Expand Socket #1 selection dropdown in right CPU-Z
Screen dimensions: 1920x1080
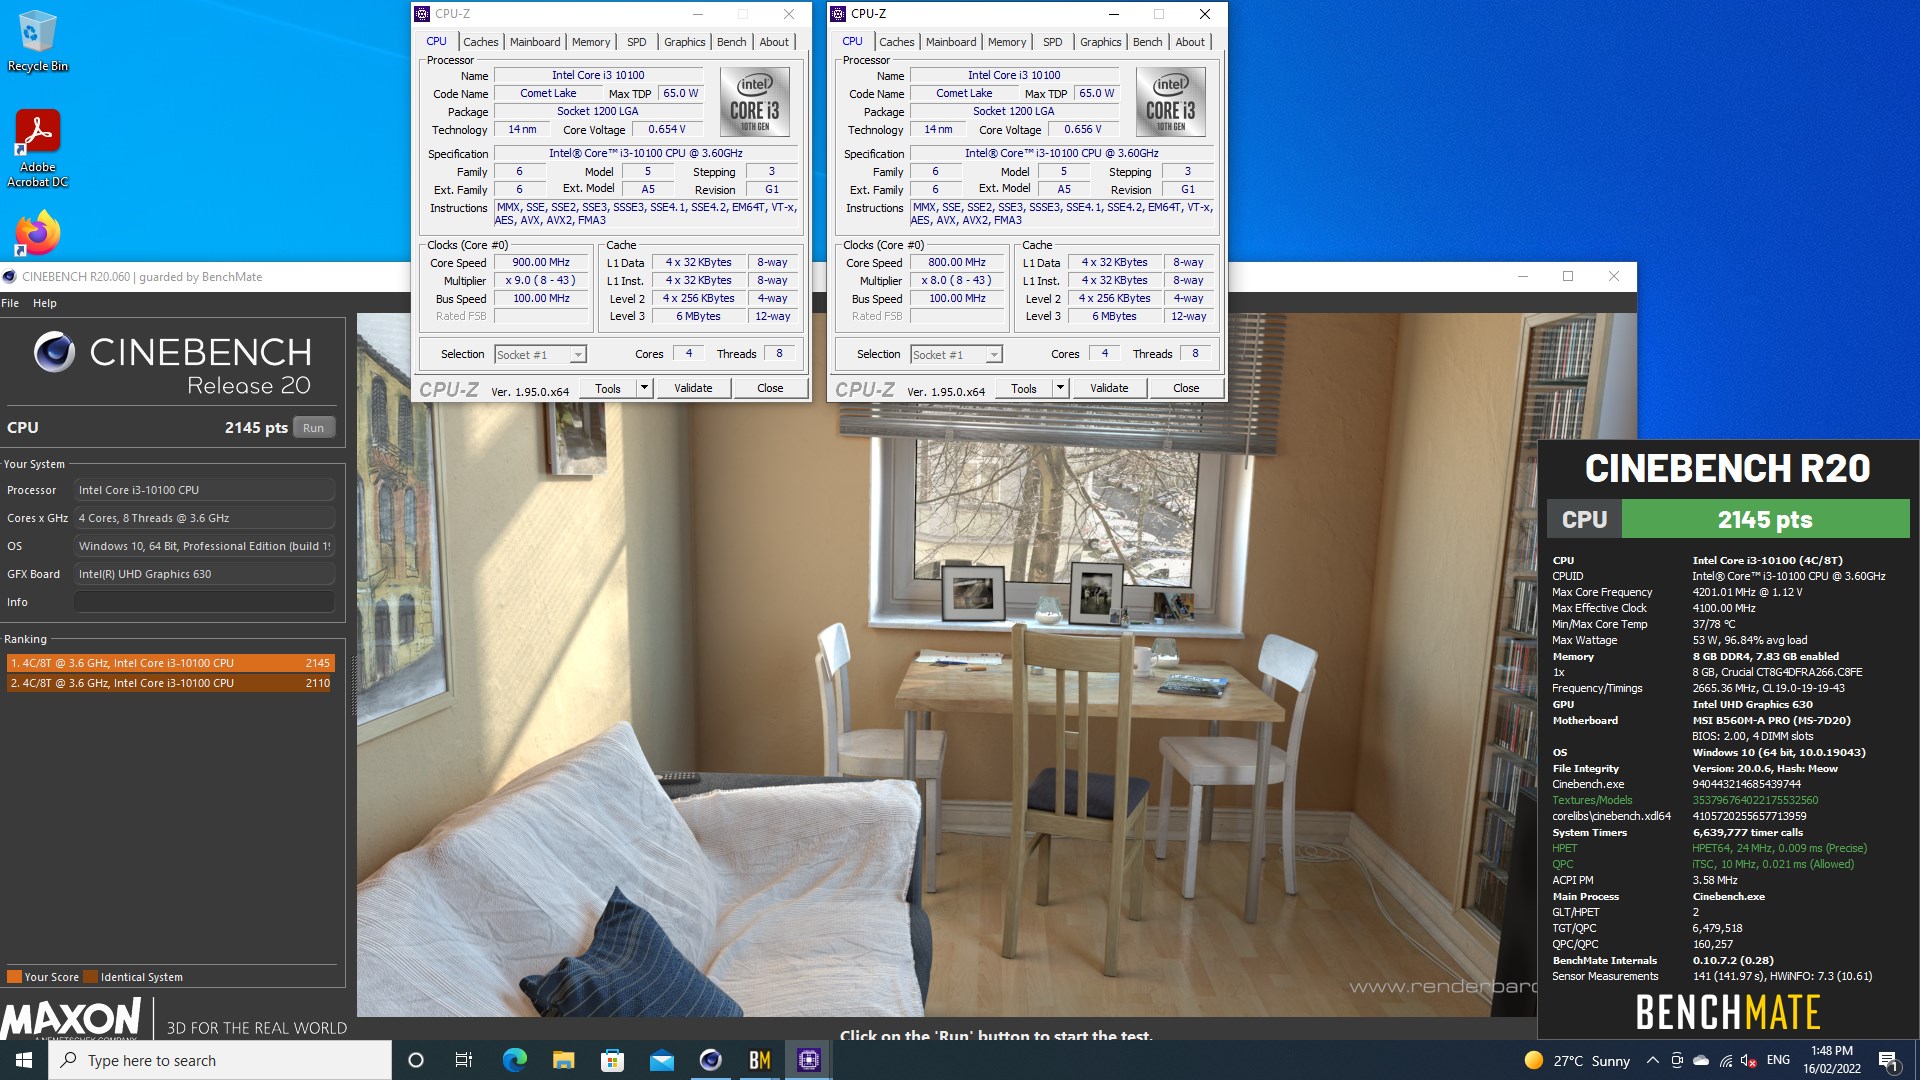tap(994, 355)
